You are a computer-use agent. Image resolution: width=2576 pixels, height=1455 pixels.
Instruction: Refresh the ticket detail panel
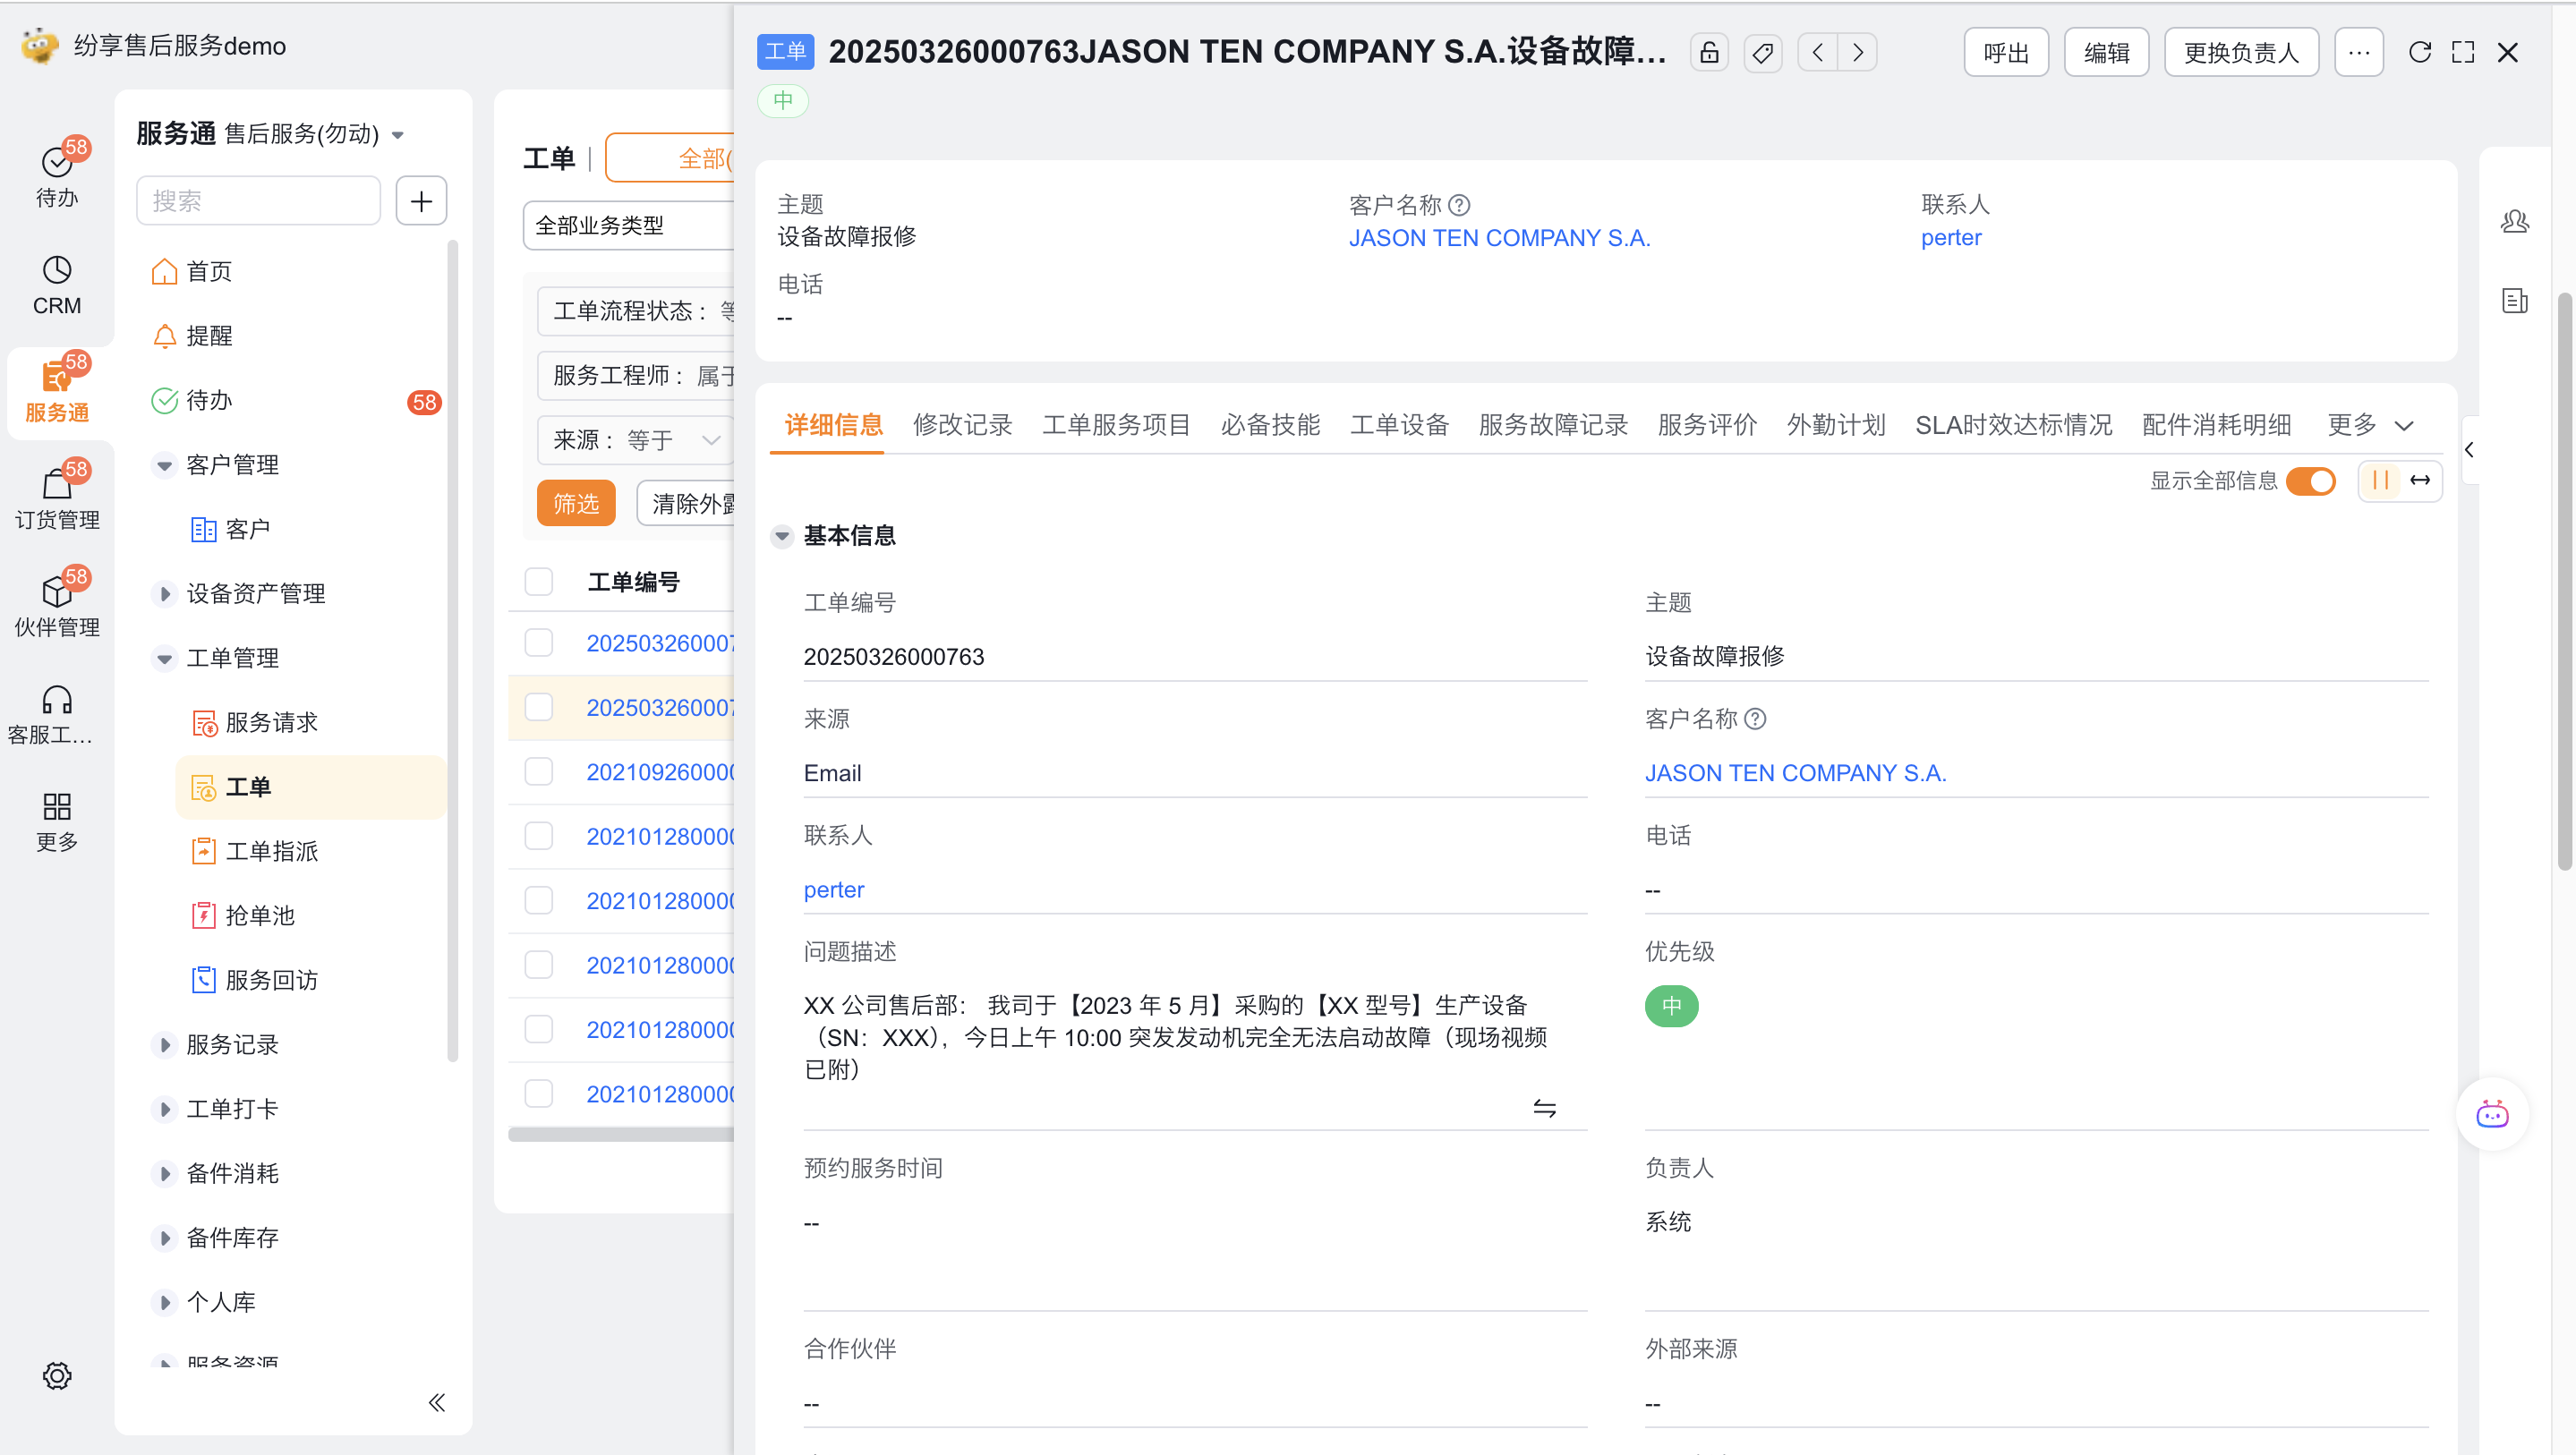pos(2420,52)
